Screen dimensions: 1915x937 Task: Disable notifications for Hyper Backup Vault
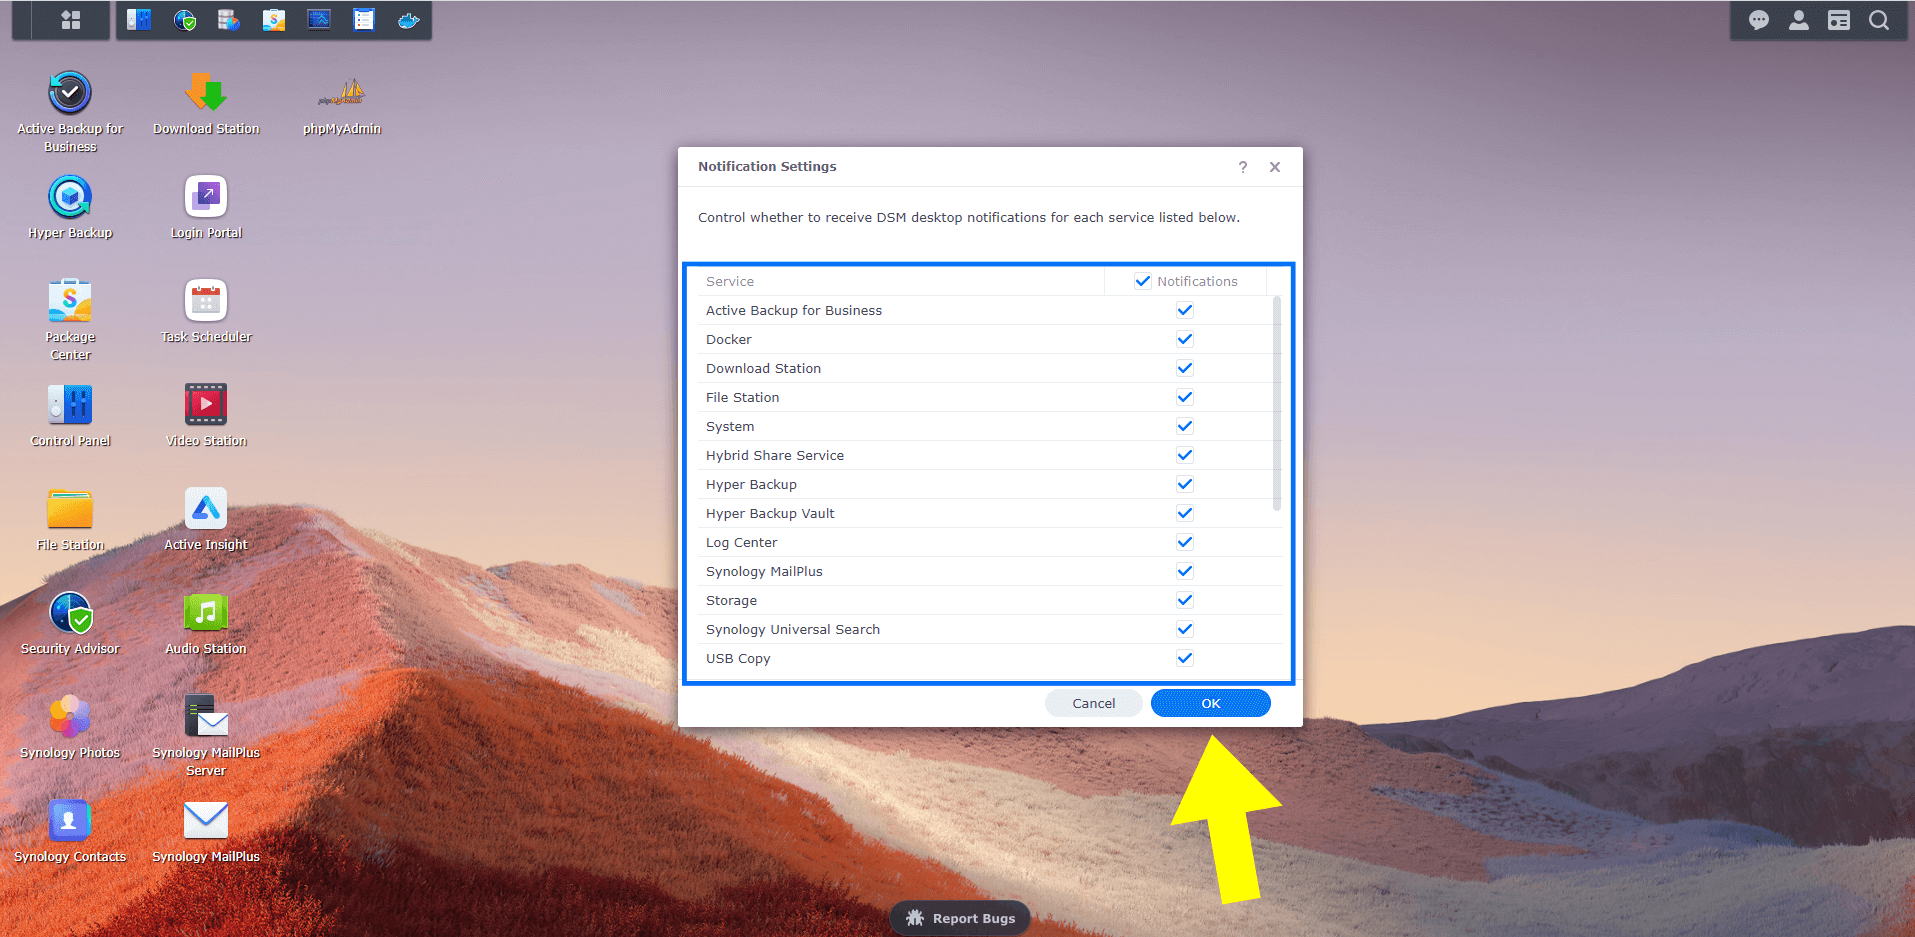pos(1185,513)
